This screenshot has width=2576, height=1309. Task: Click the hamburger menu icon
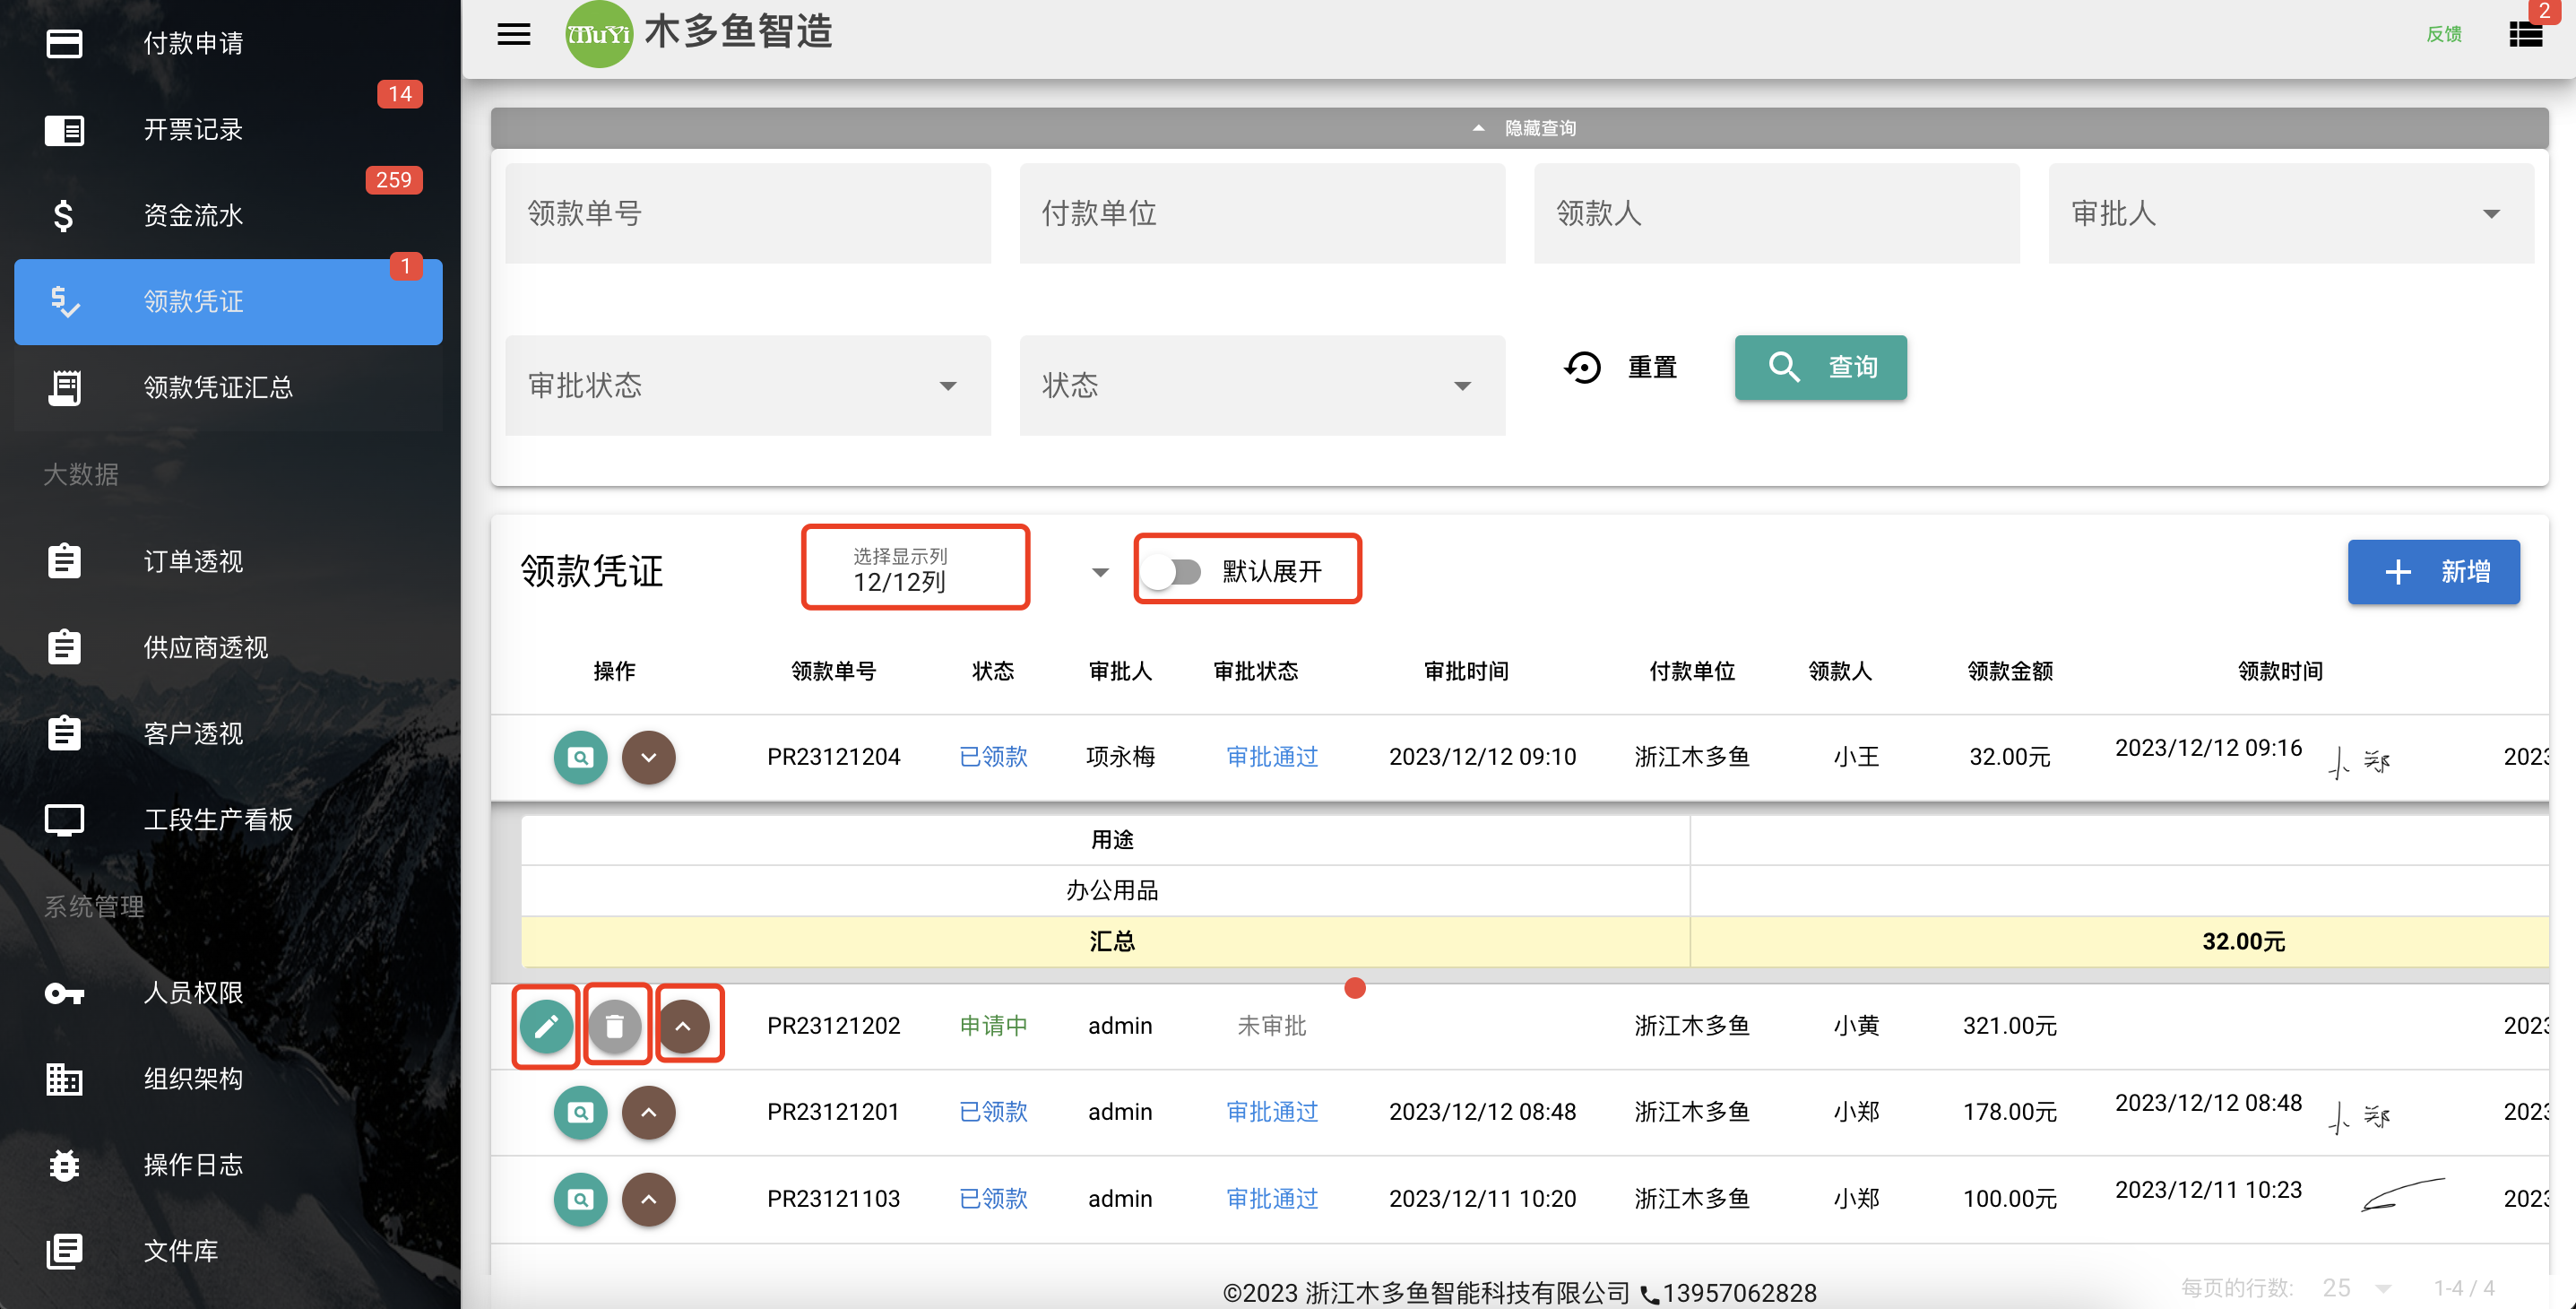point(514,34)
